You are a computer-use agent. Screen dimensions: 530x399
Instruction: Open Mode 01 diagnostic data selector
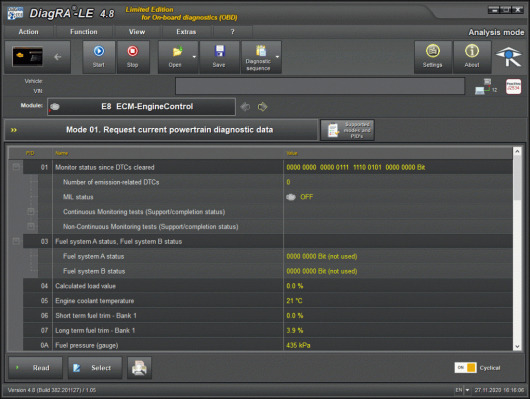[161, 130]
